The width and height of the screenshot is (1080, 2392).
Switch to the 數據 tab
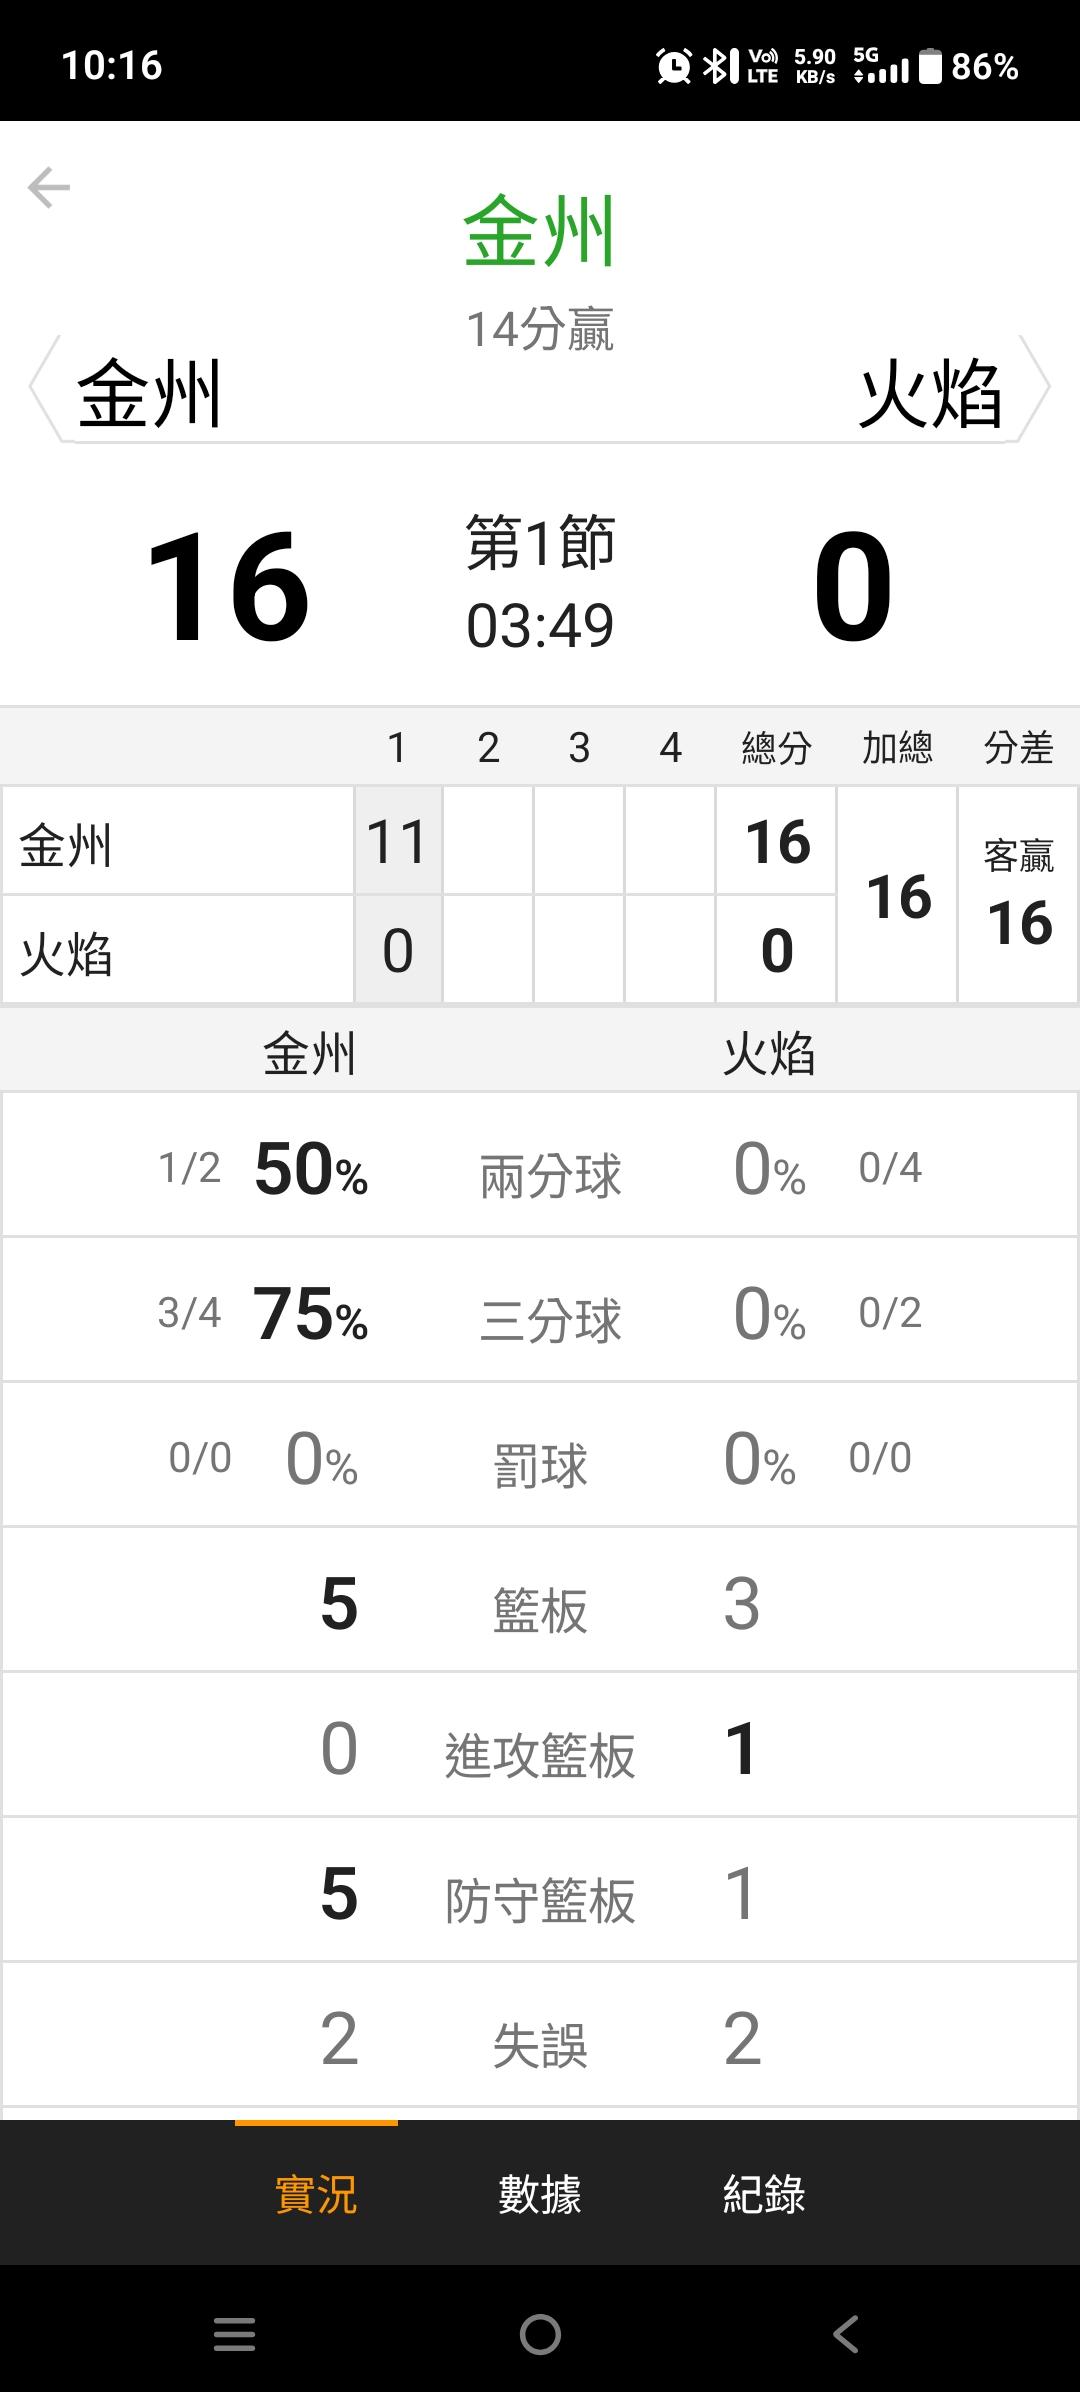540,2194
